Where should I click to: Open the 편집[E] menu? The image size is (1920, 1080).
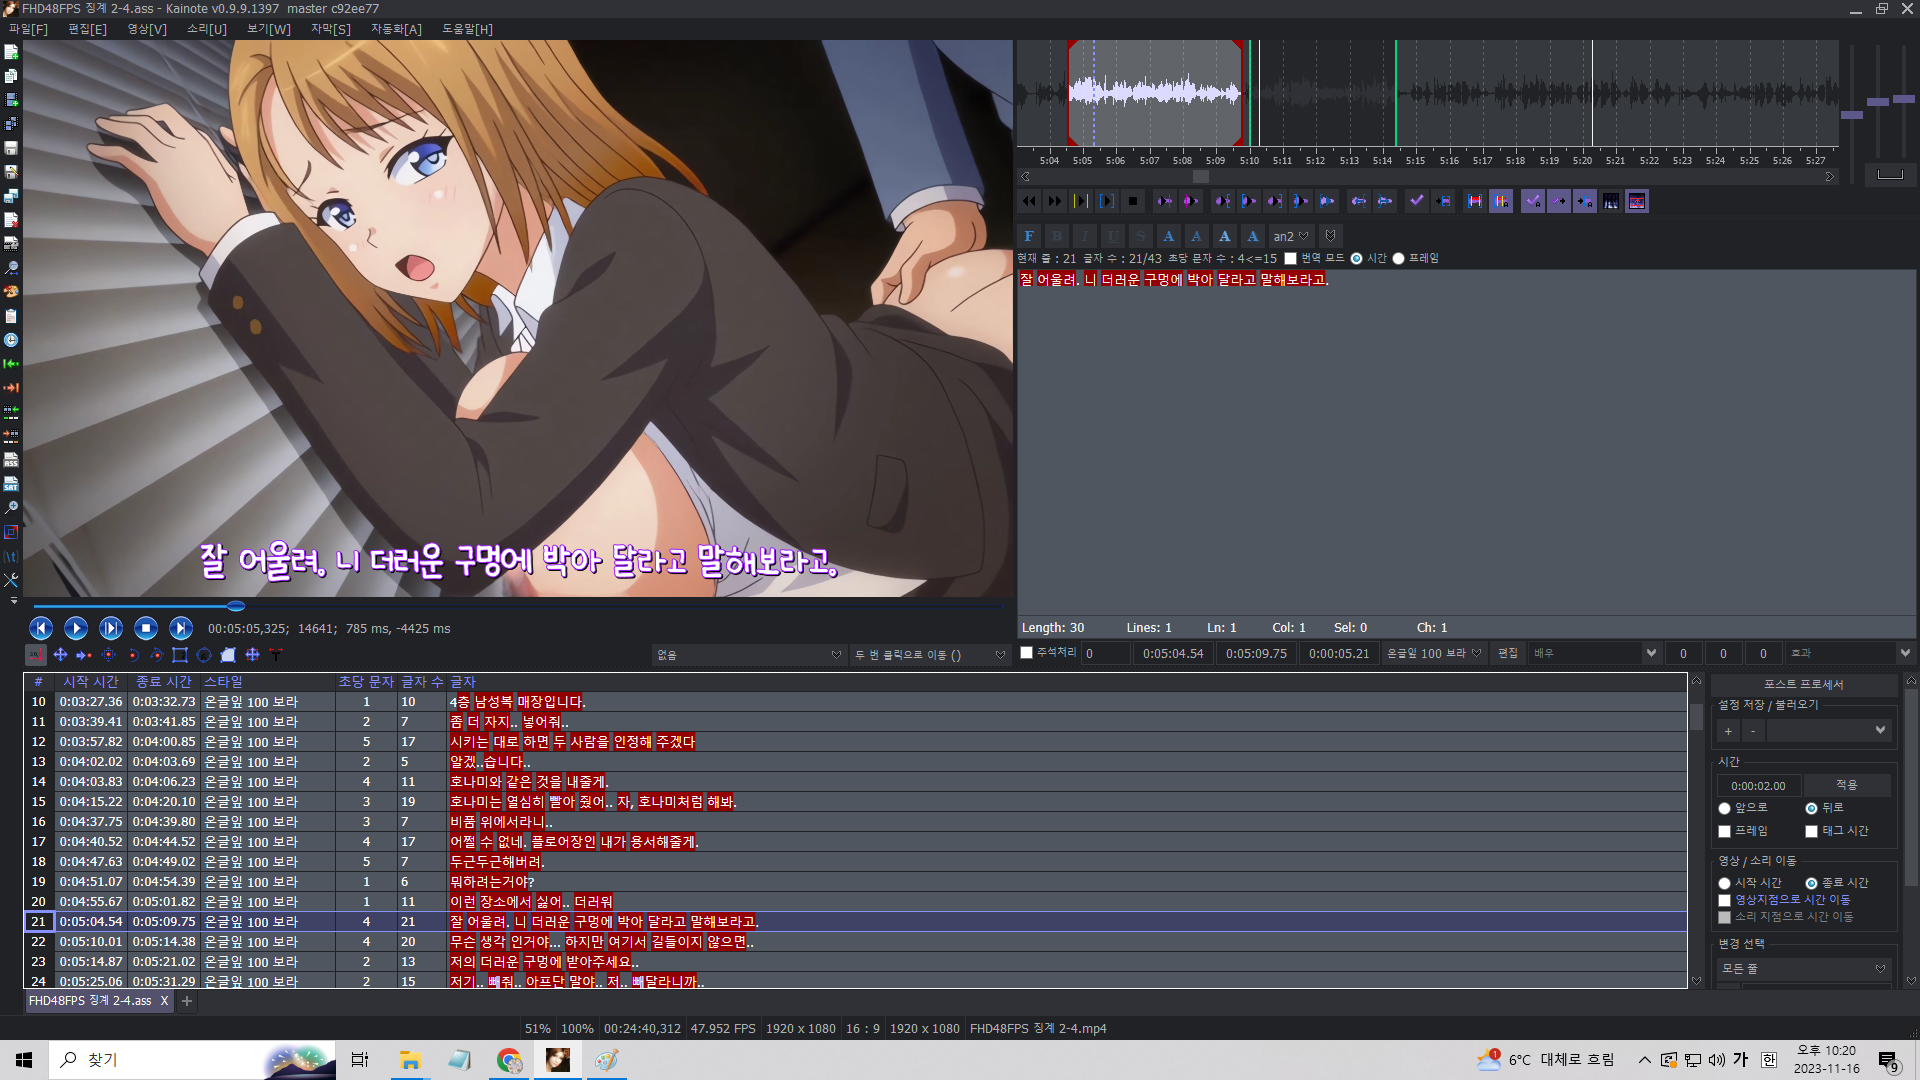tap(87, 29)
